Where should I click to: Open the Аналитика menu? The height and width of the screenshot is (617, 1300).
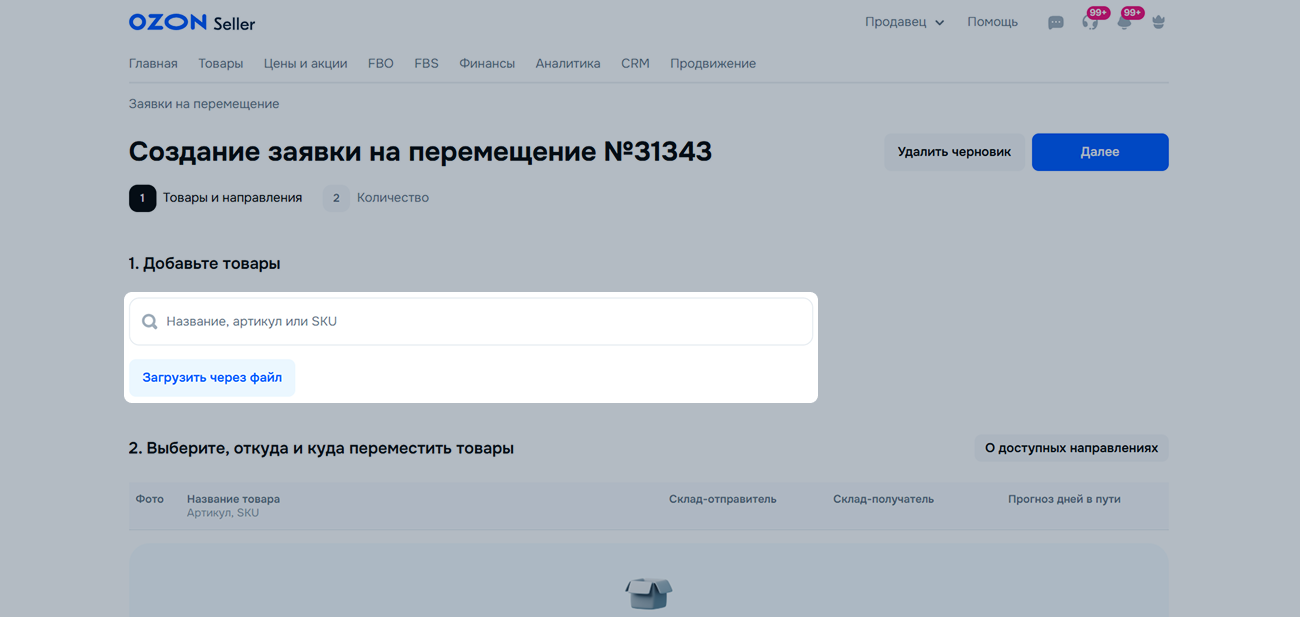[567, 63]
